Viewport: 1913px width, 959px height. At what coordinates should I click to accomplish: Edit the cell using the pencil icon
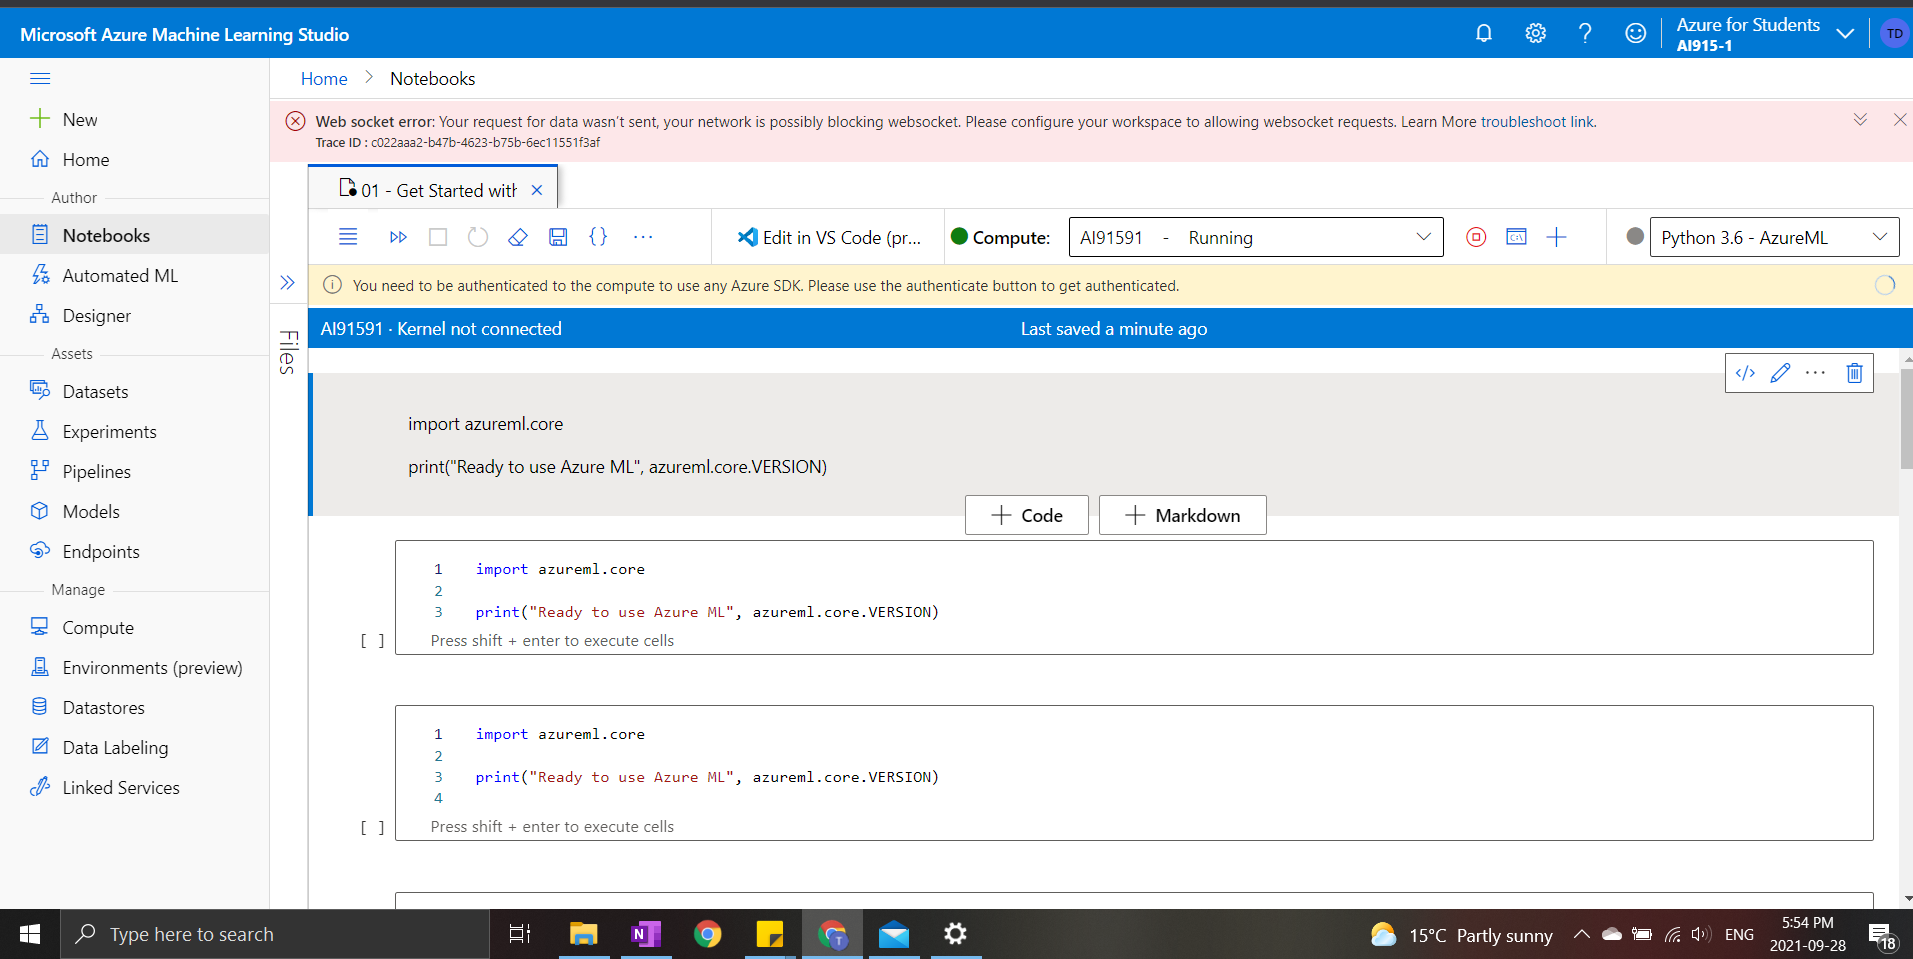(x=1780, y=372)
